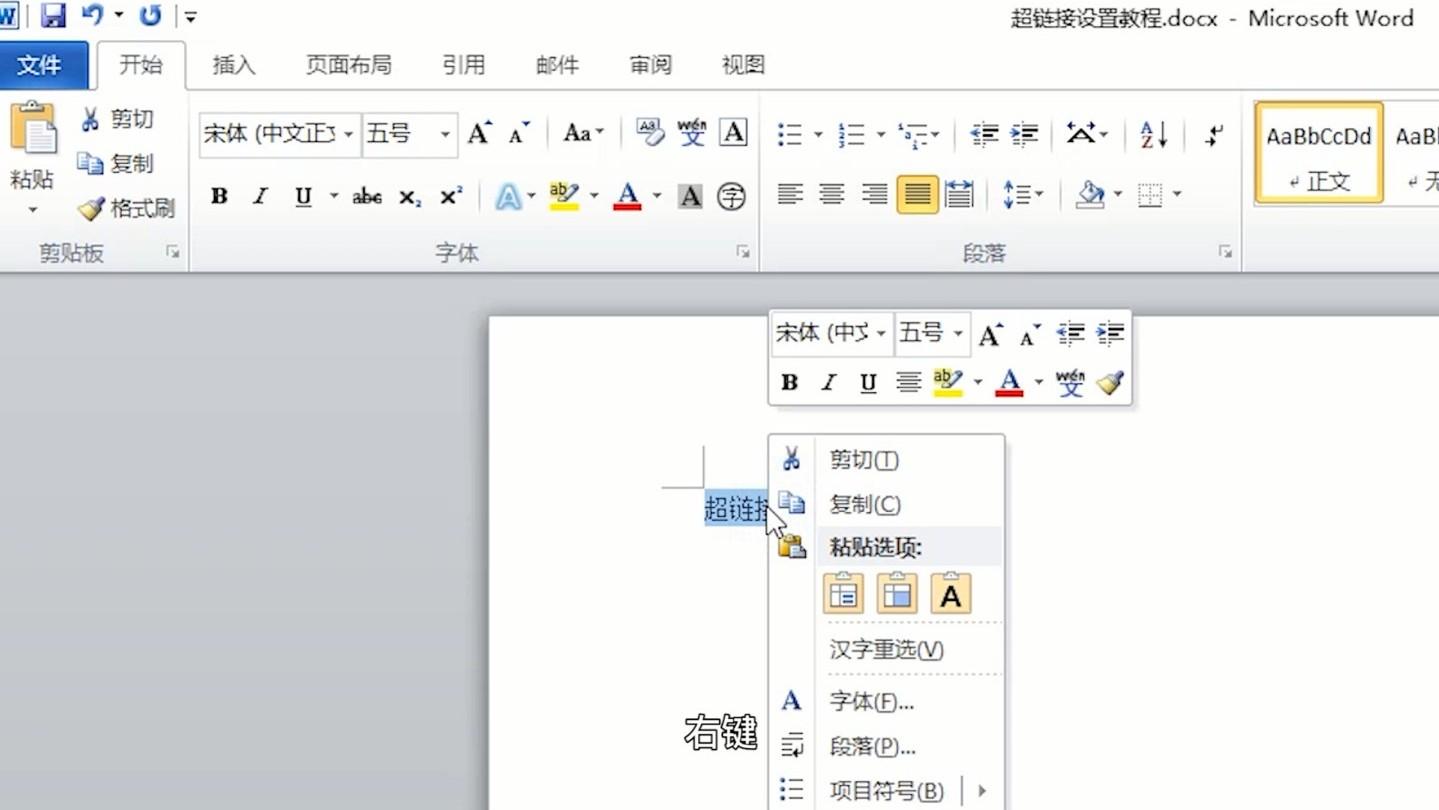Apply character shading in the Font group
The height and width of the screenshot is (810, 1439).
(690, 197)
